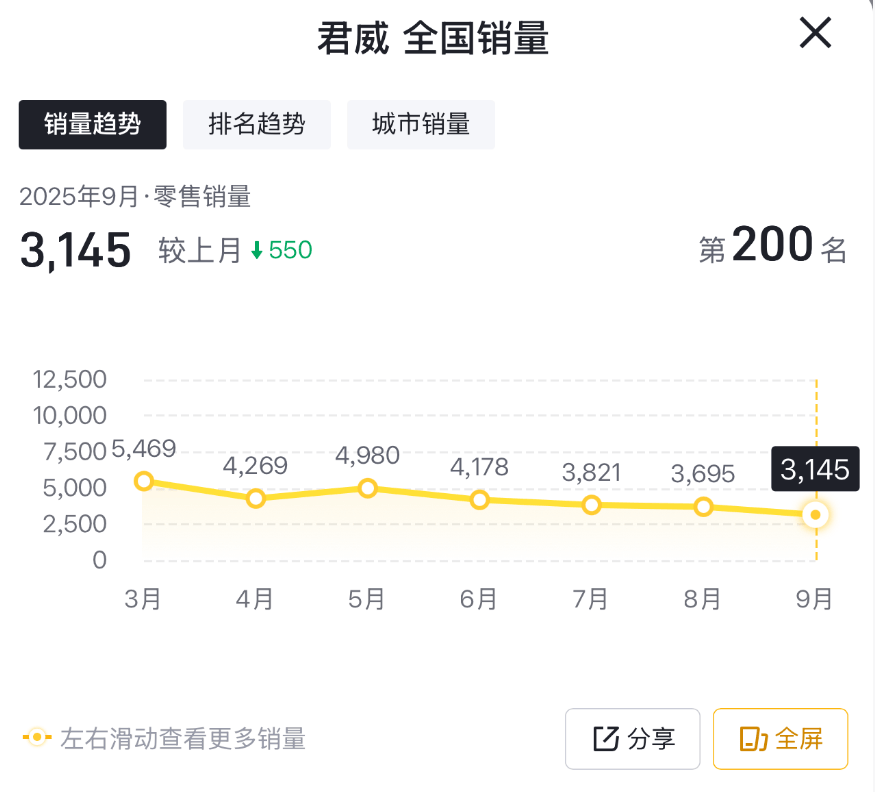875x792 pixels.
Task: Open chart in 全屏 fullscreen mode
Action: [x=781, y=739]
